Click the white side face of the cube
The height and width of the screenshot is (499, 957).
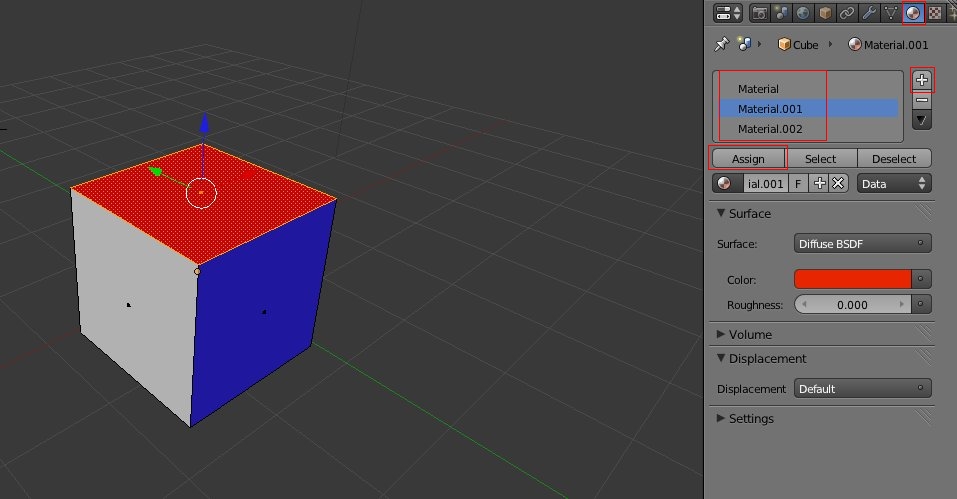pyautogui.click(x=134, y=305)
